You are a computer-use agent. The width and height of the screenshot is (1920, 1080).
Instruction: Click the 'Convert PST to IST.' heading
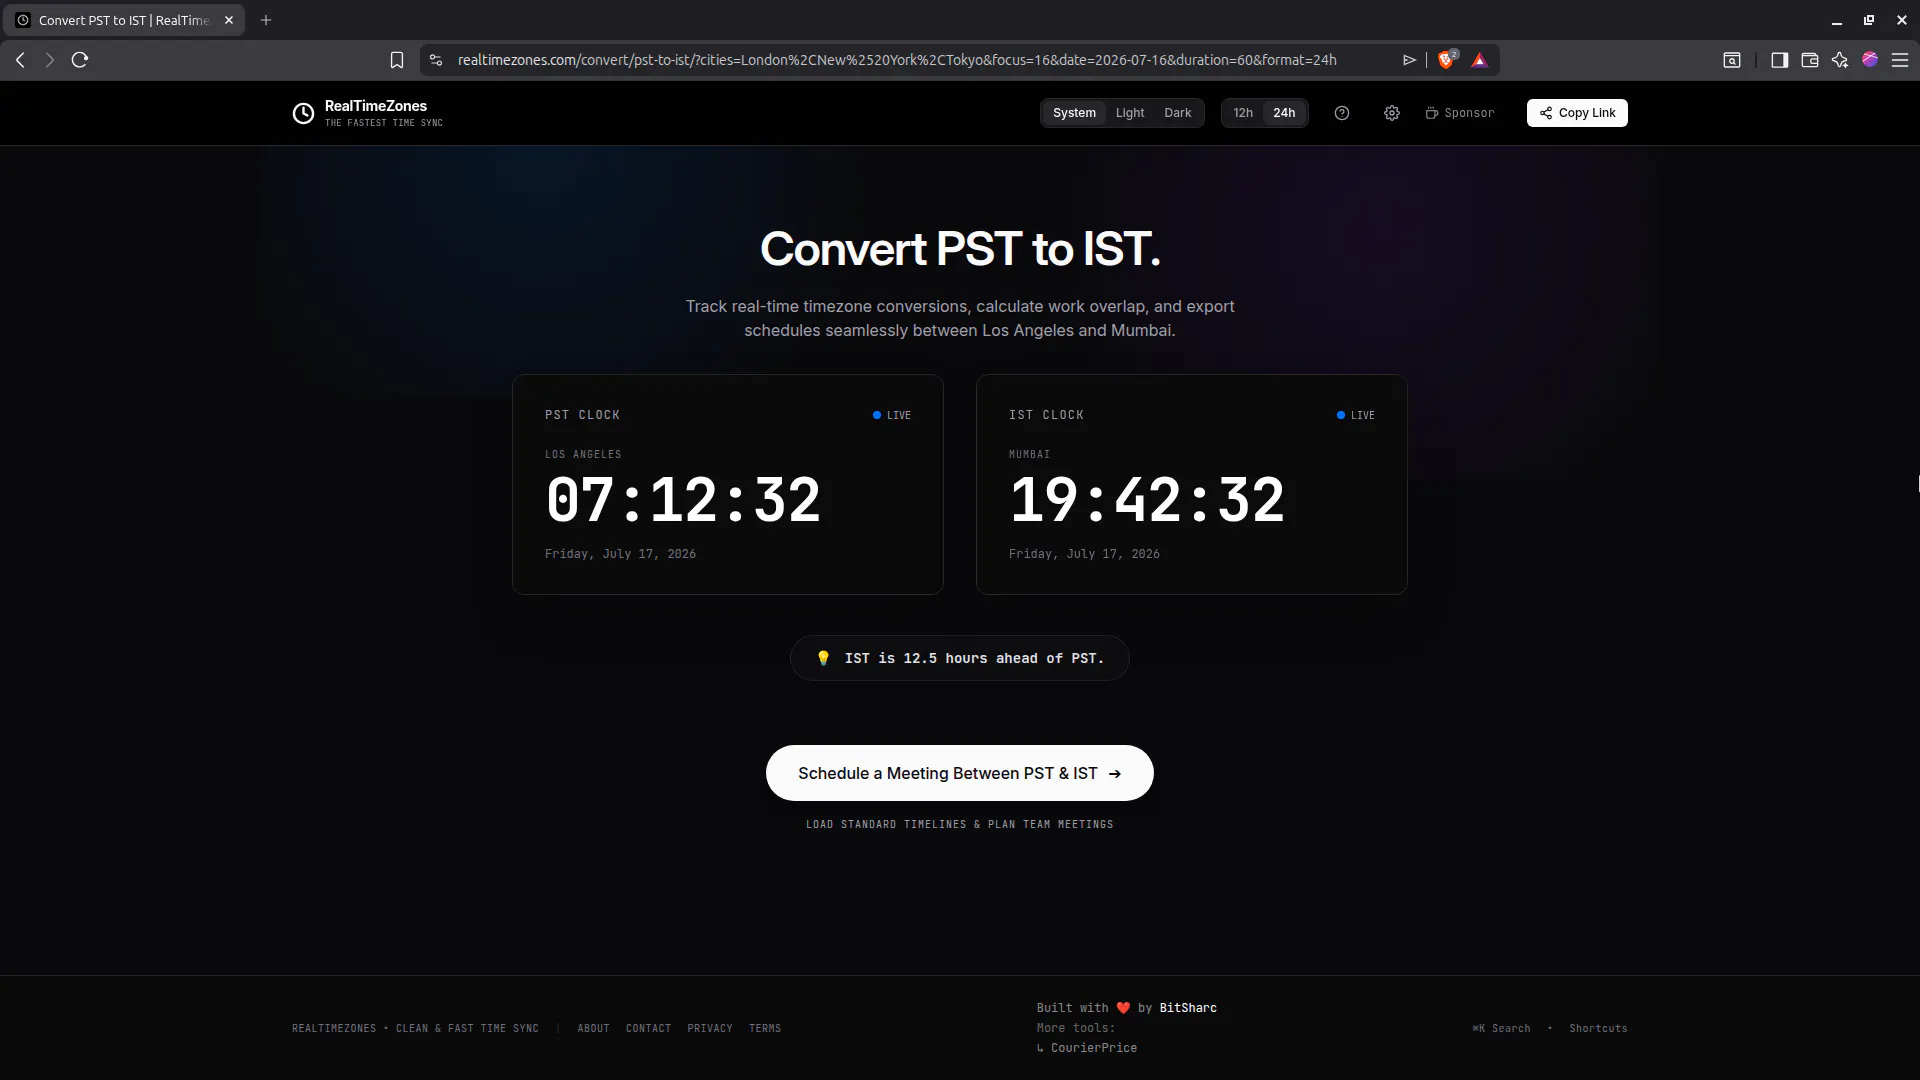click(960, 249)
